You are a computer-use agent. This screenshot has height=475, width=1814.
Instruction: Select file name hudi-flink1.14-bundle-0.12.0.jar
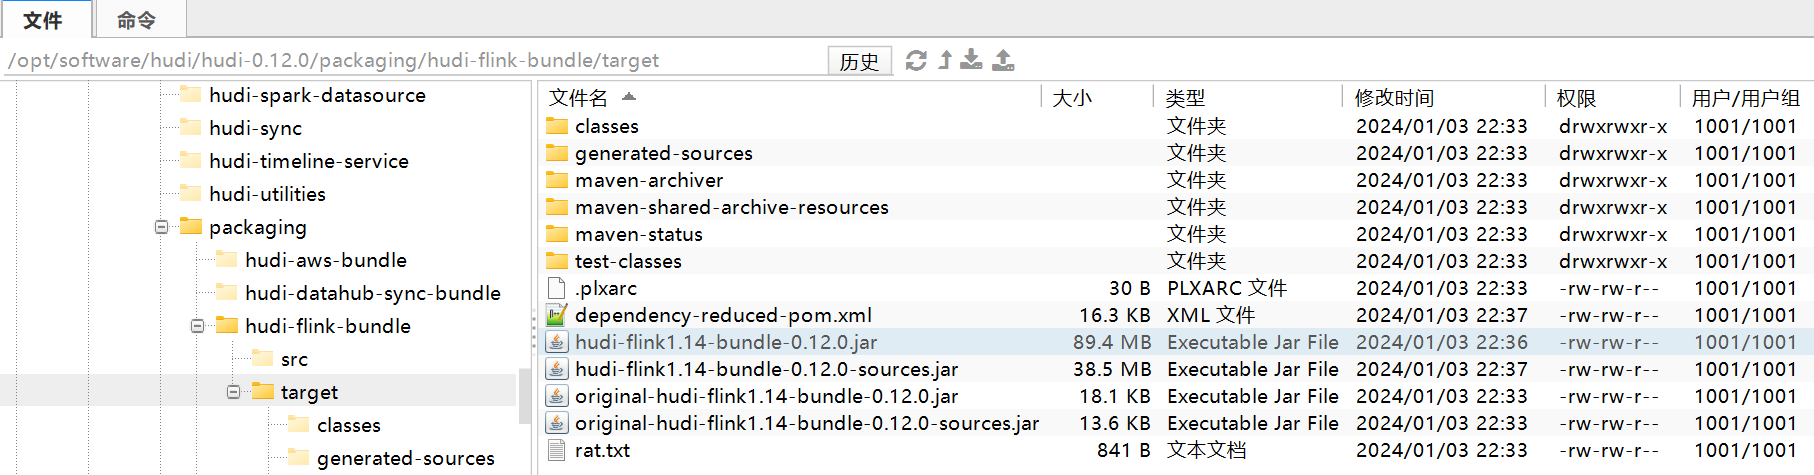(726, 342)
